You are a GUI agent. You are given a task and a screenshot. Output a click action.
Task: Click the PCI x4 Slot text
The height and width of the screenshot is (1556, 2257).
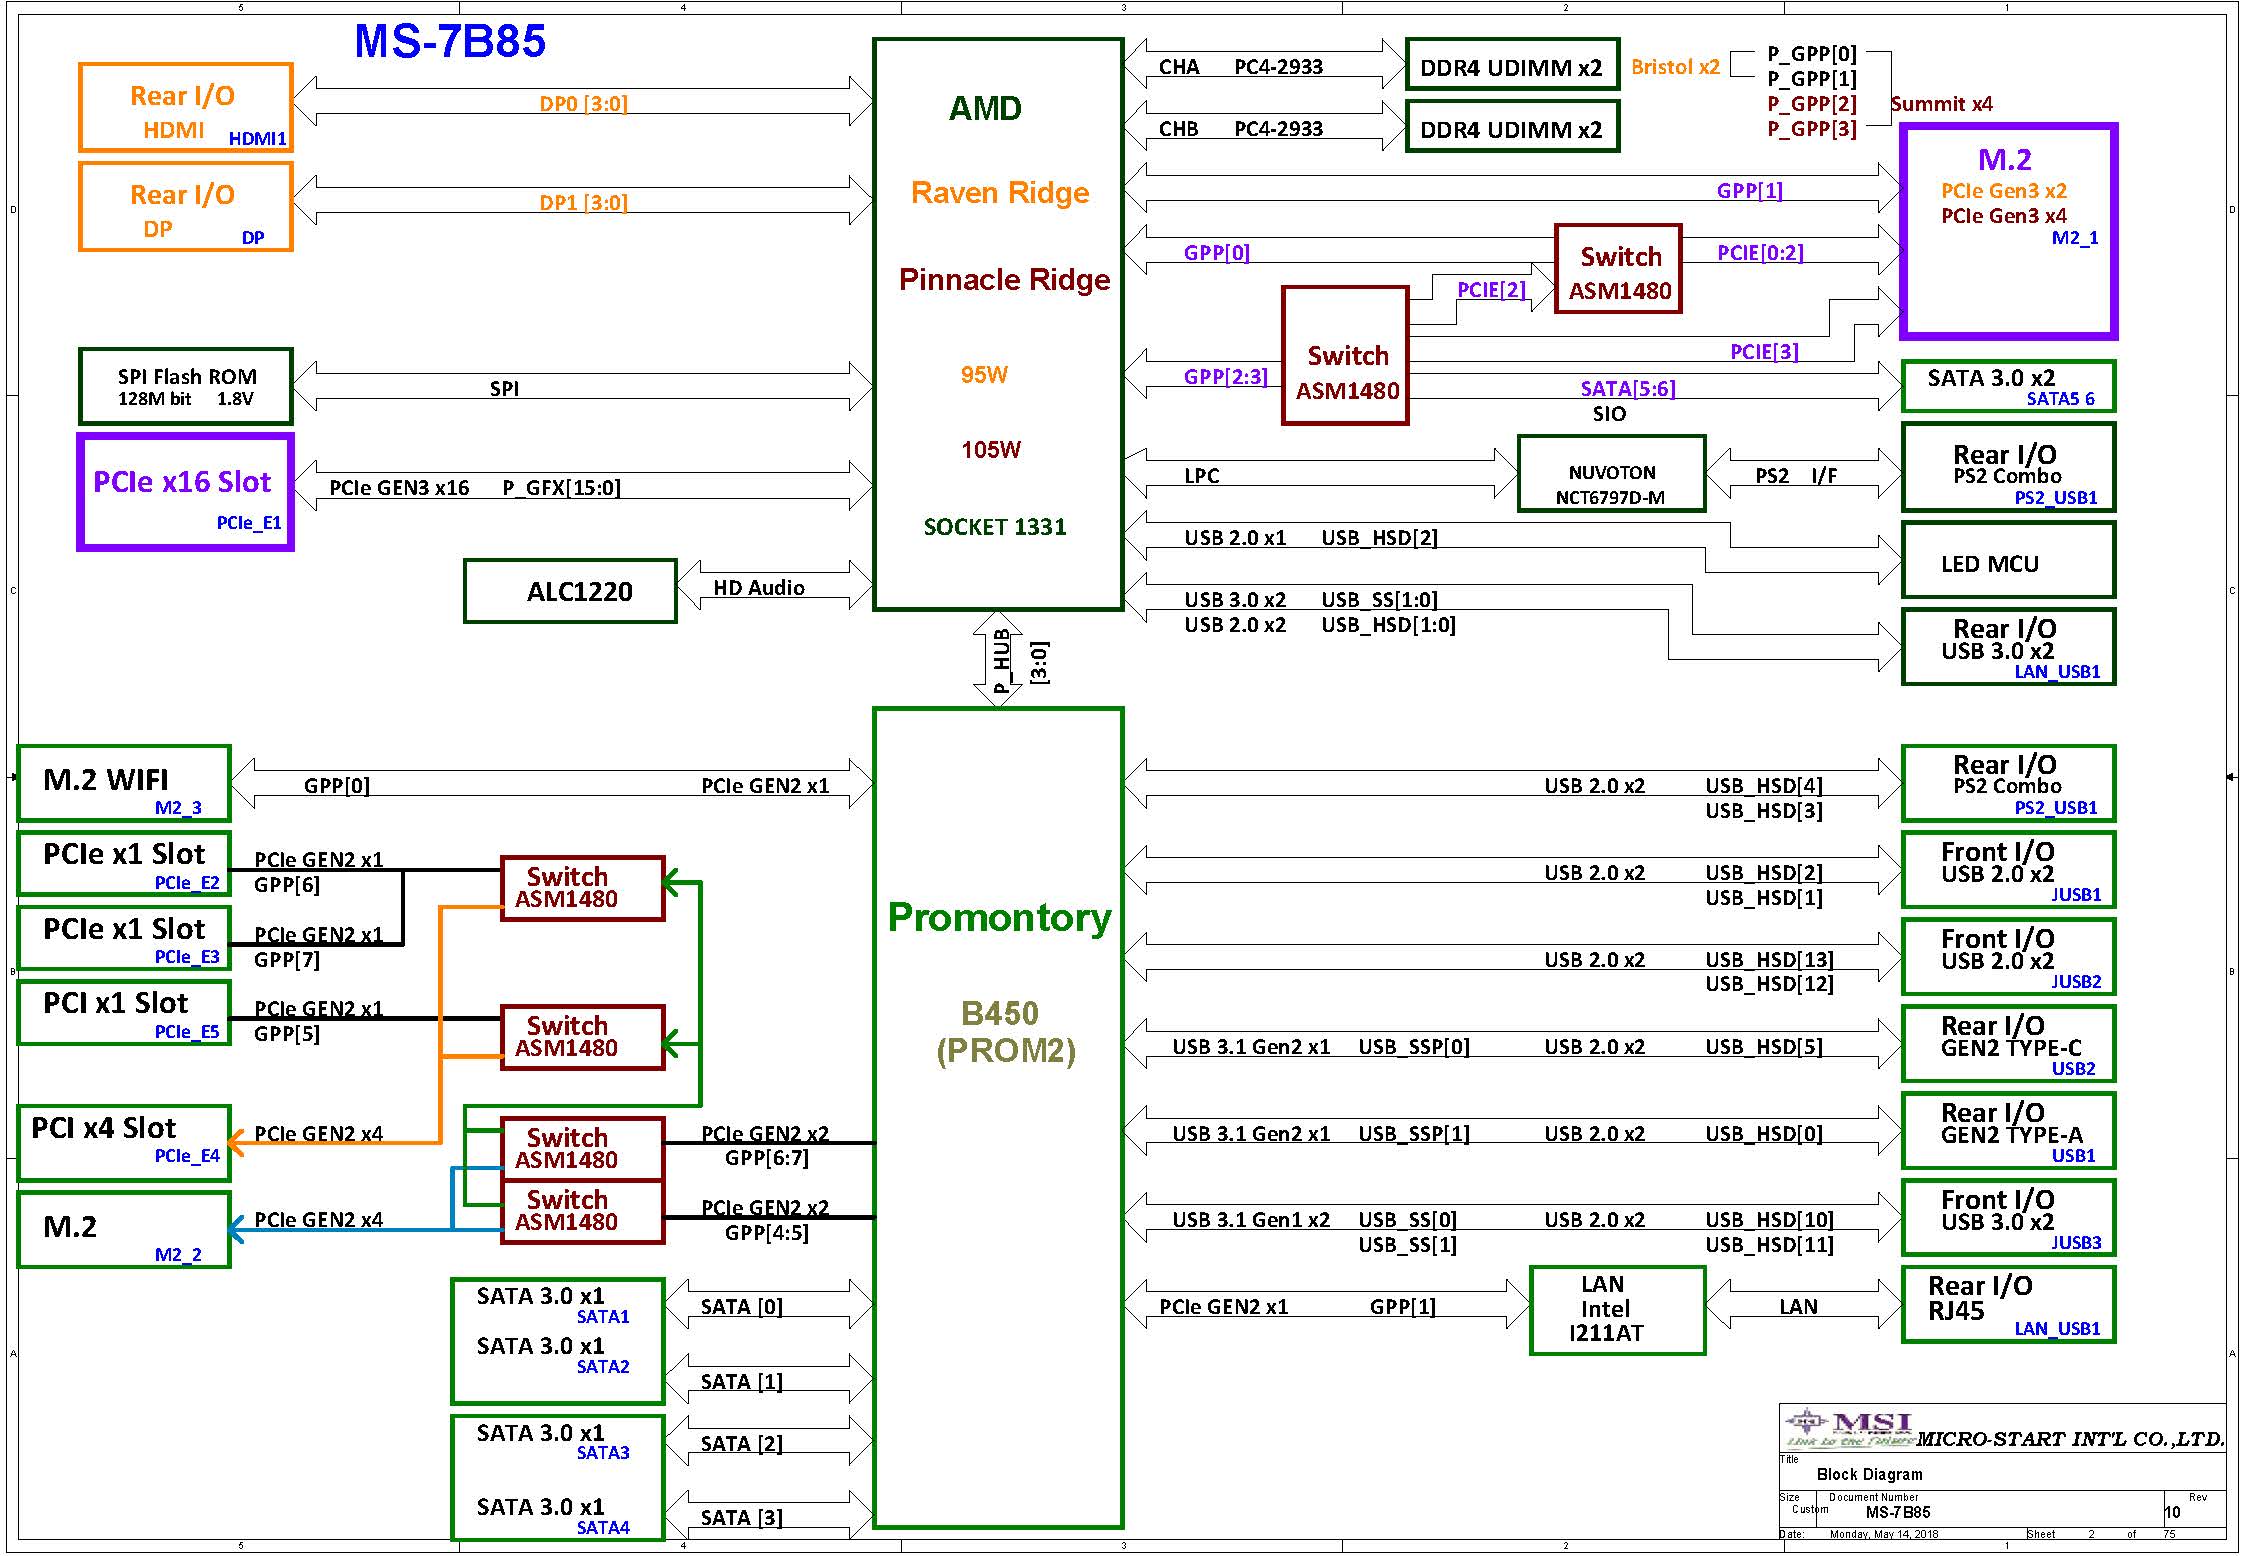[x=104, y=1128]
